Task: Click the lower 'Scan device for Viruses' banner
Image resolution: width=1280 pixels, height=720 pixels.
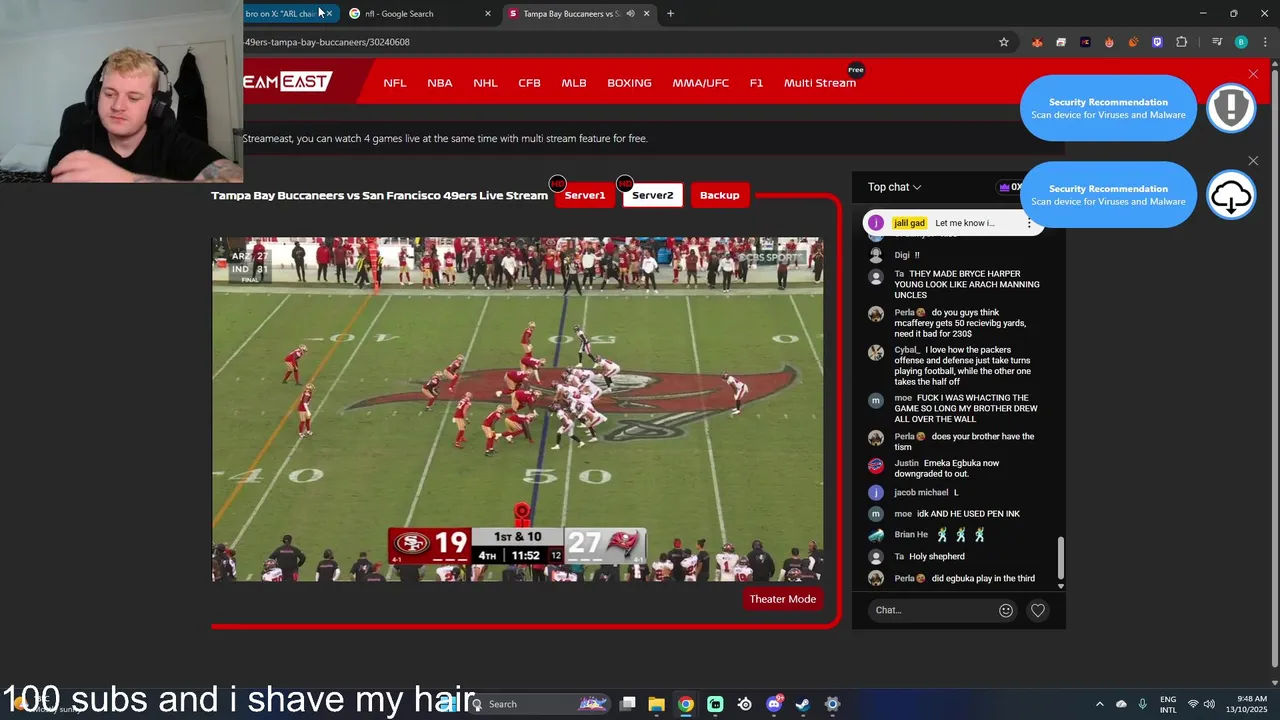Action: [x=1108, y=195]
